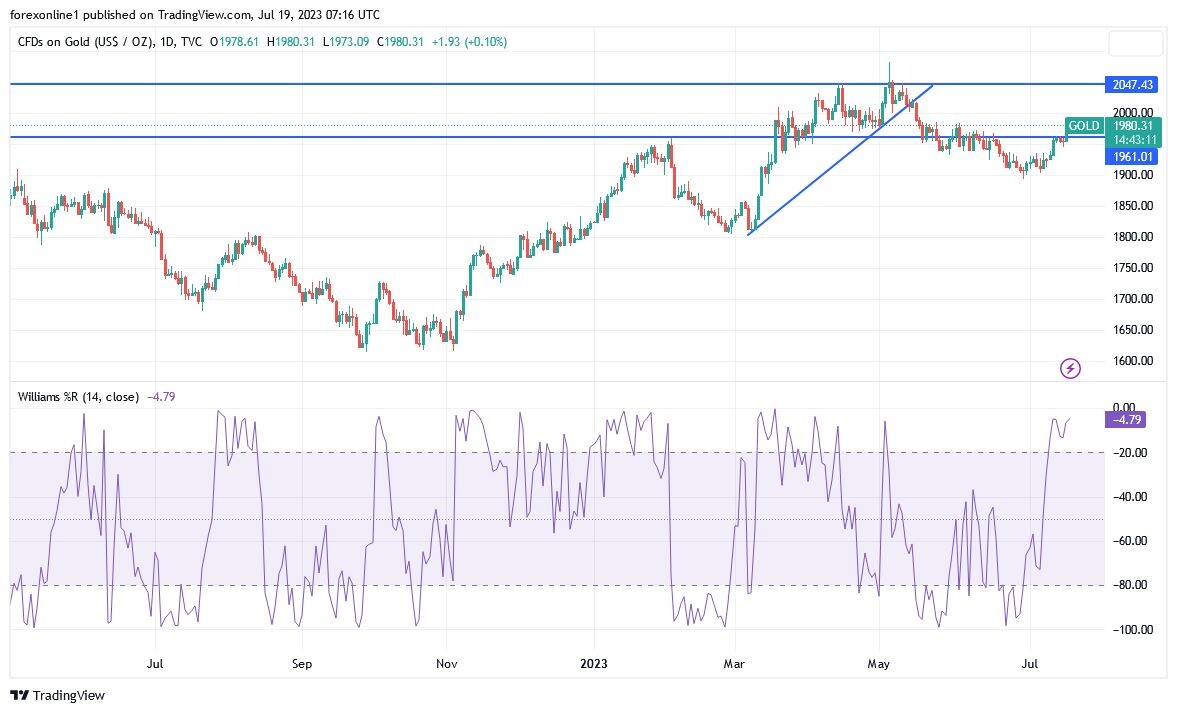The height and width of the screenshot is (713, 1177).
Task: Click the GOLD symbol tag
Action: pyautogui.click(x=1084, y=126)
